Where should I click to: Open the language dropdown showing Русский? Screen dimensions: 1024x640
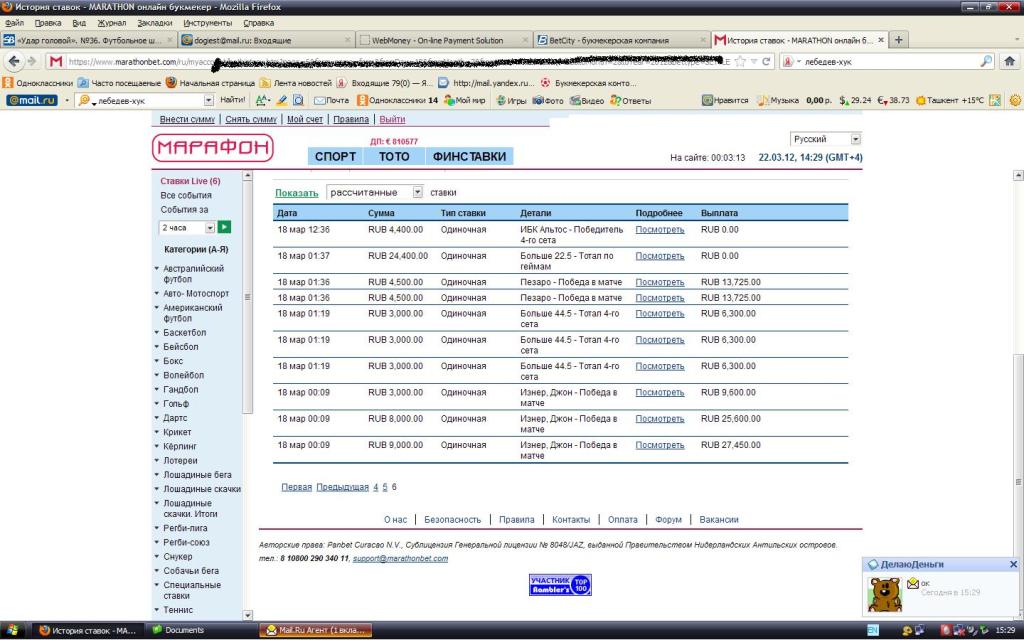click(x=856, y=139)
